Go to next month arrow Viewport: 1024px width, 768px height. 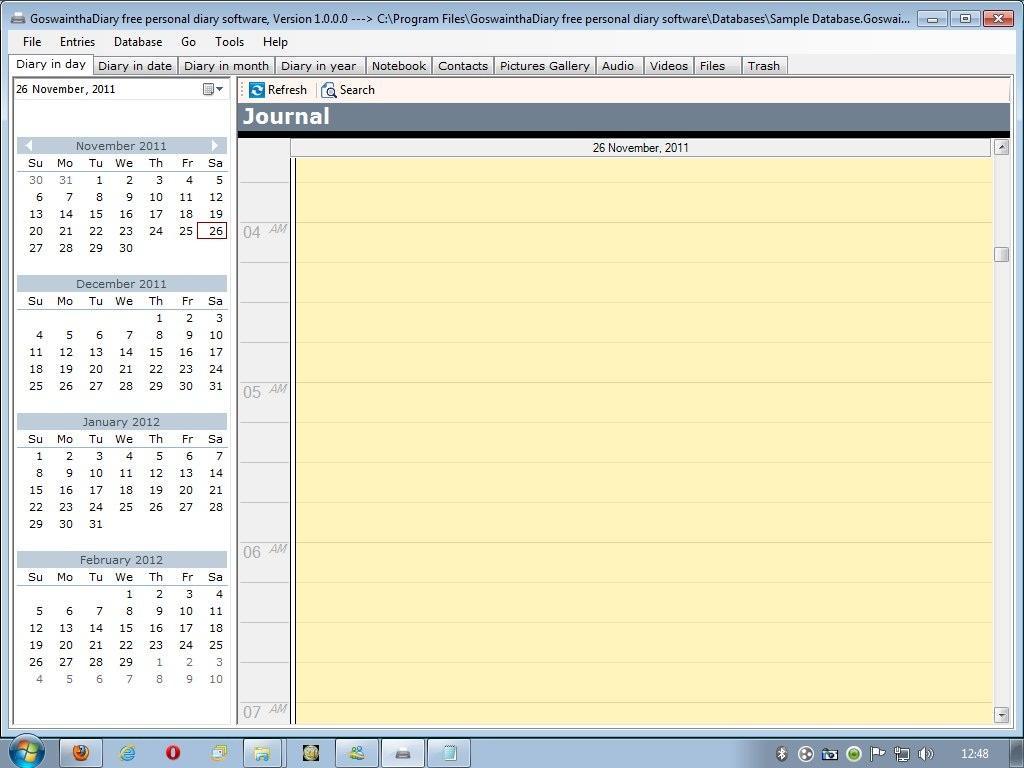[216, 146]
